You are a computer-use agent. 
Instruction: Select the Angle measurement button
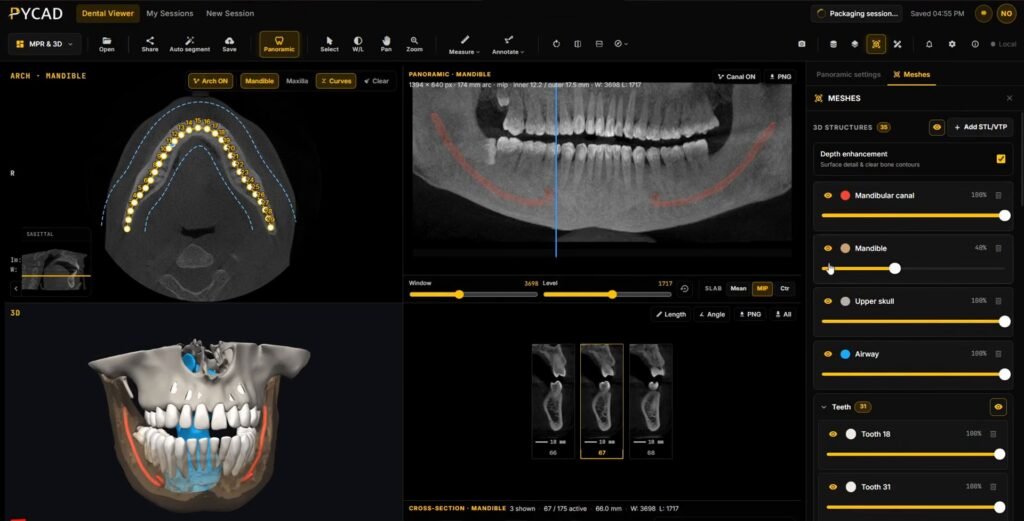point(712,314)
